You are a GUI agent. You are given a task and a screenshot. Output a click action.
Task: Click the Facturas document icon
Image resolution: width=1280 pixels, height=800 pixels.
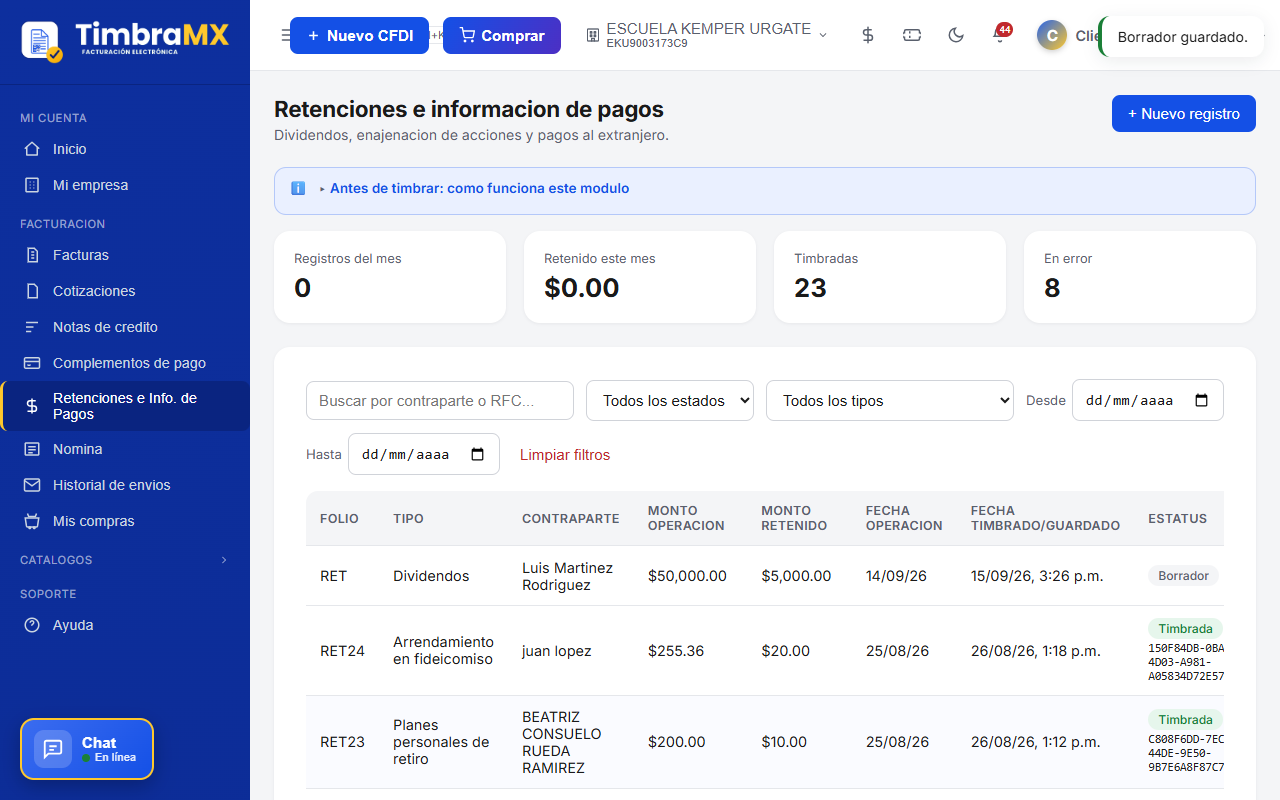pyautogui.click(x=32, y=255)
